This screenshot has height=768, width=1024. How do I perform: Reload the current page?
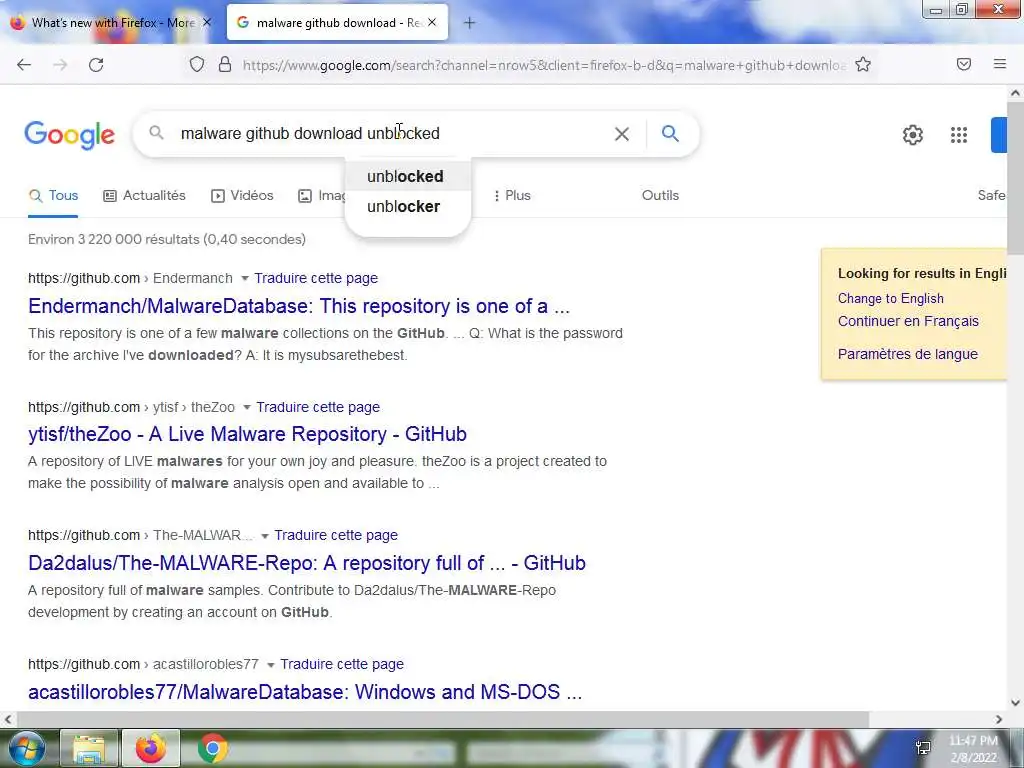pos(96,65)
